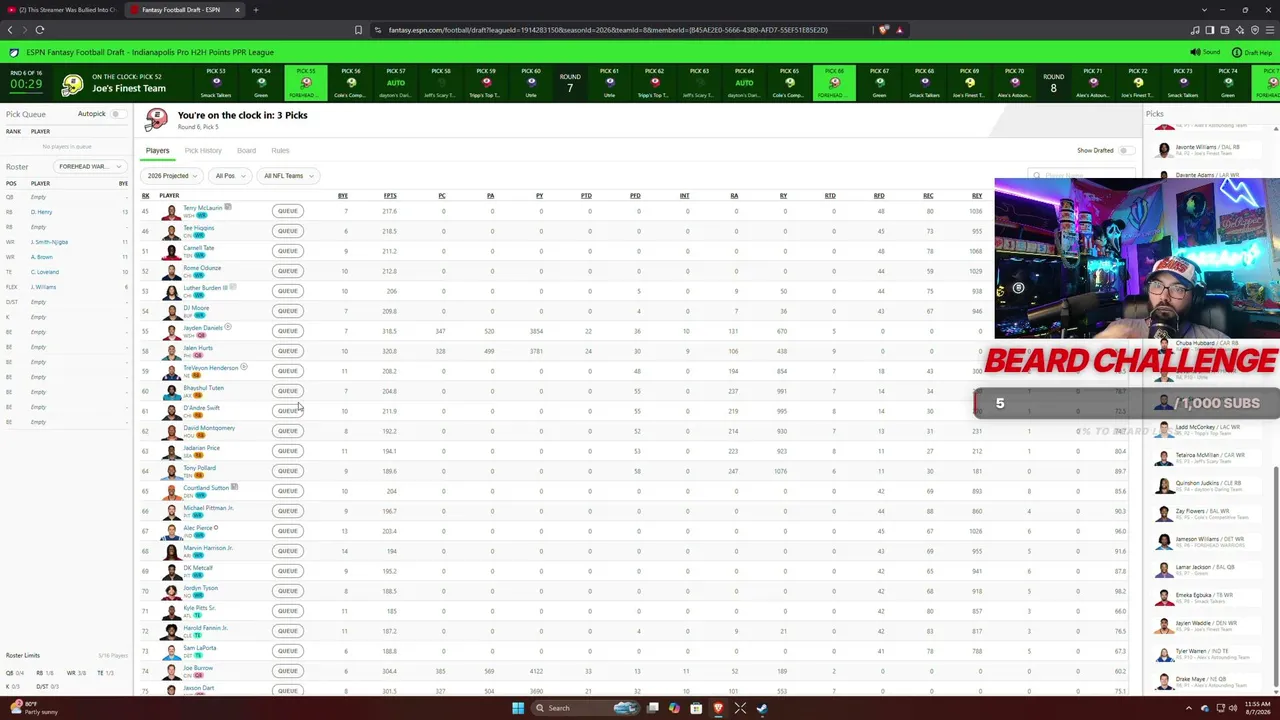The height and width of the screenshot is (720, 1280).
Task: Open Task View on the taskbar
Action: [x=653, y=708]
